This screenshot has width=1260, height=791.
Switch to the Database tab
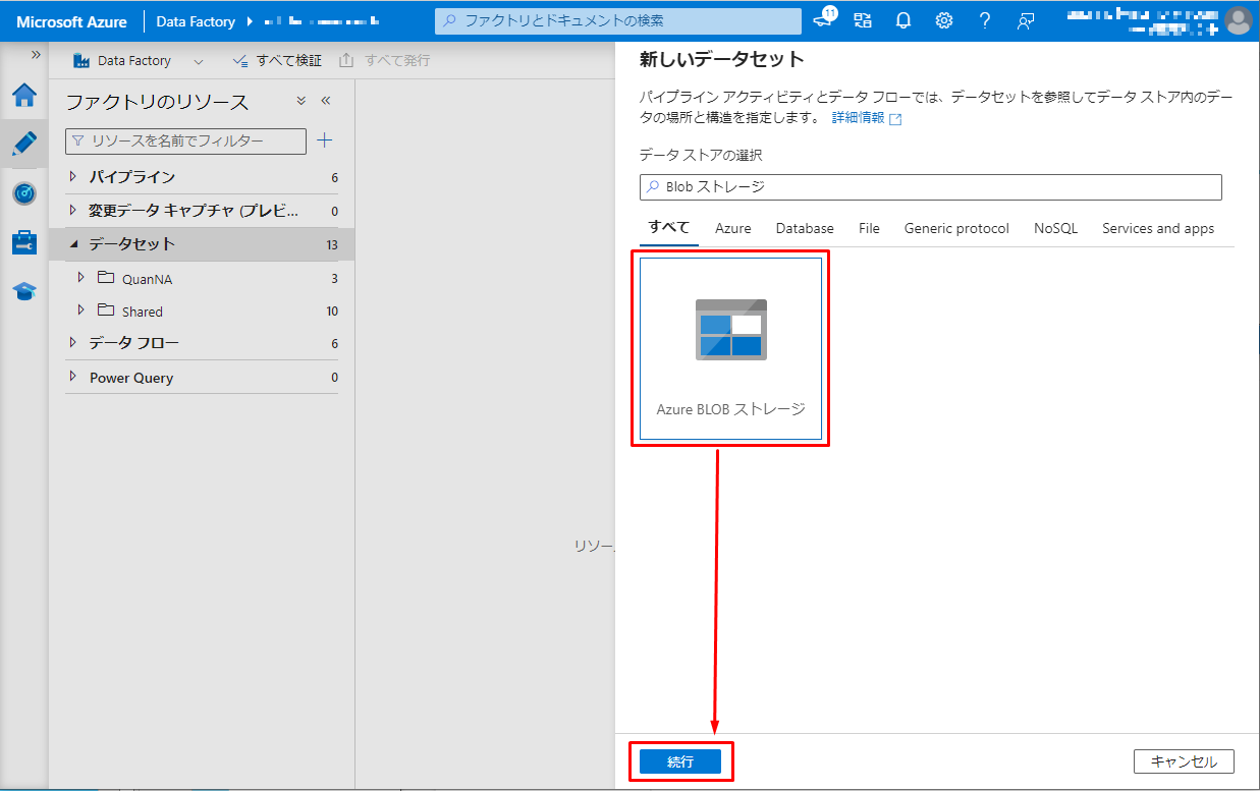pyautogui.click(x=804, y=228)
